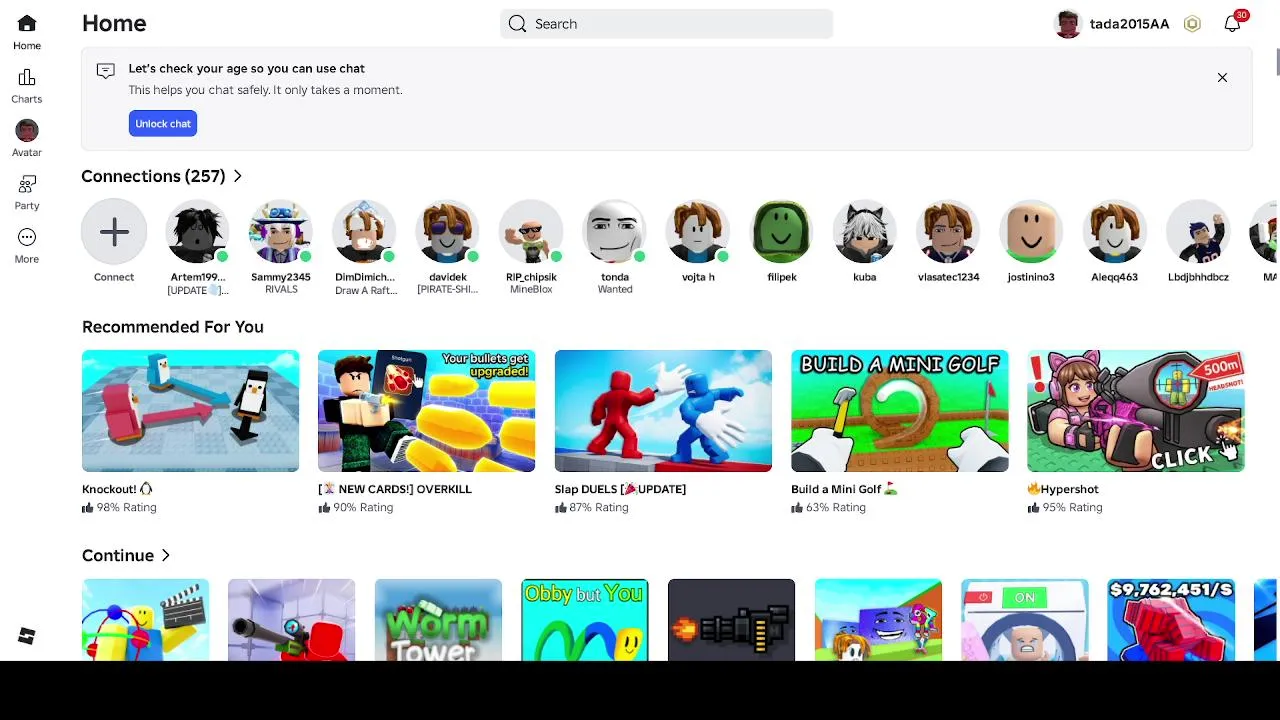The width and height of the screenshot is (1280, 720).
Task: Click the Build a Mini Golf title
Action: [x=844, y=489]
